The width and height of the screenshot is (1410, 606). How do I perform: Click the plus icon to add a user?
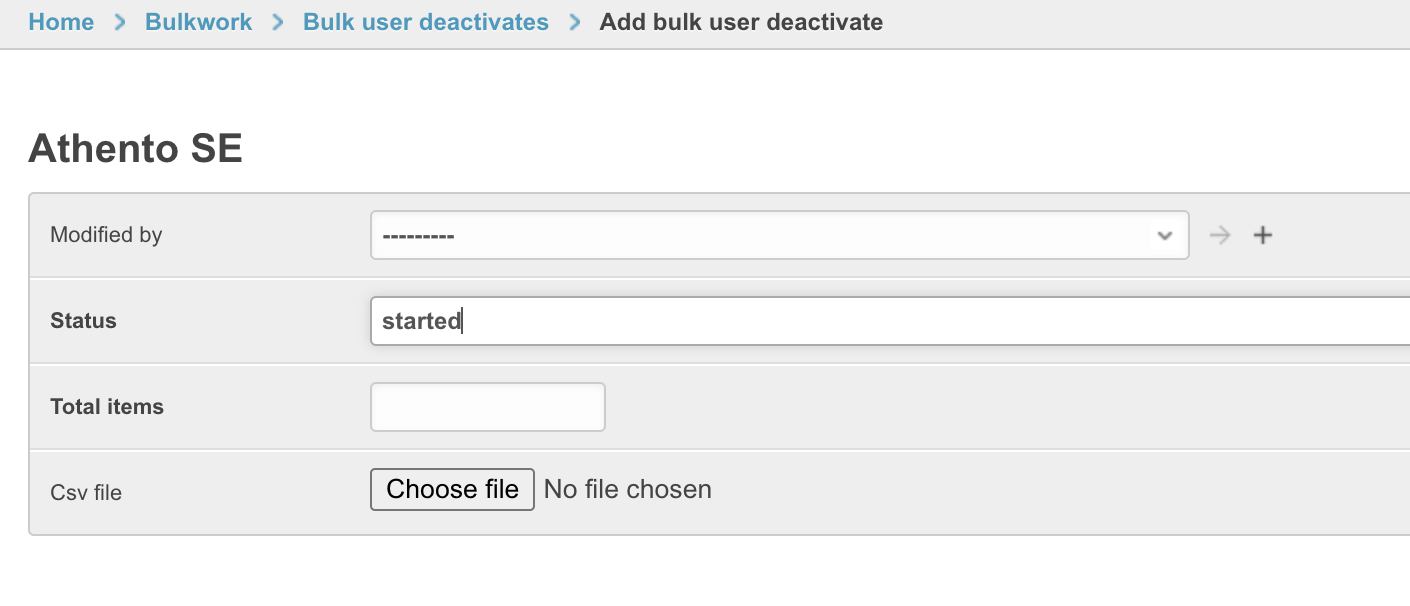click(x=1263, y=235)
